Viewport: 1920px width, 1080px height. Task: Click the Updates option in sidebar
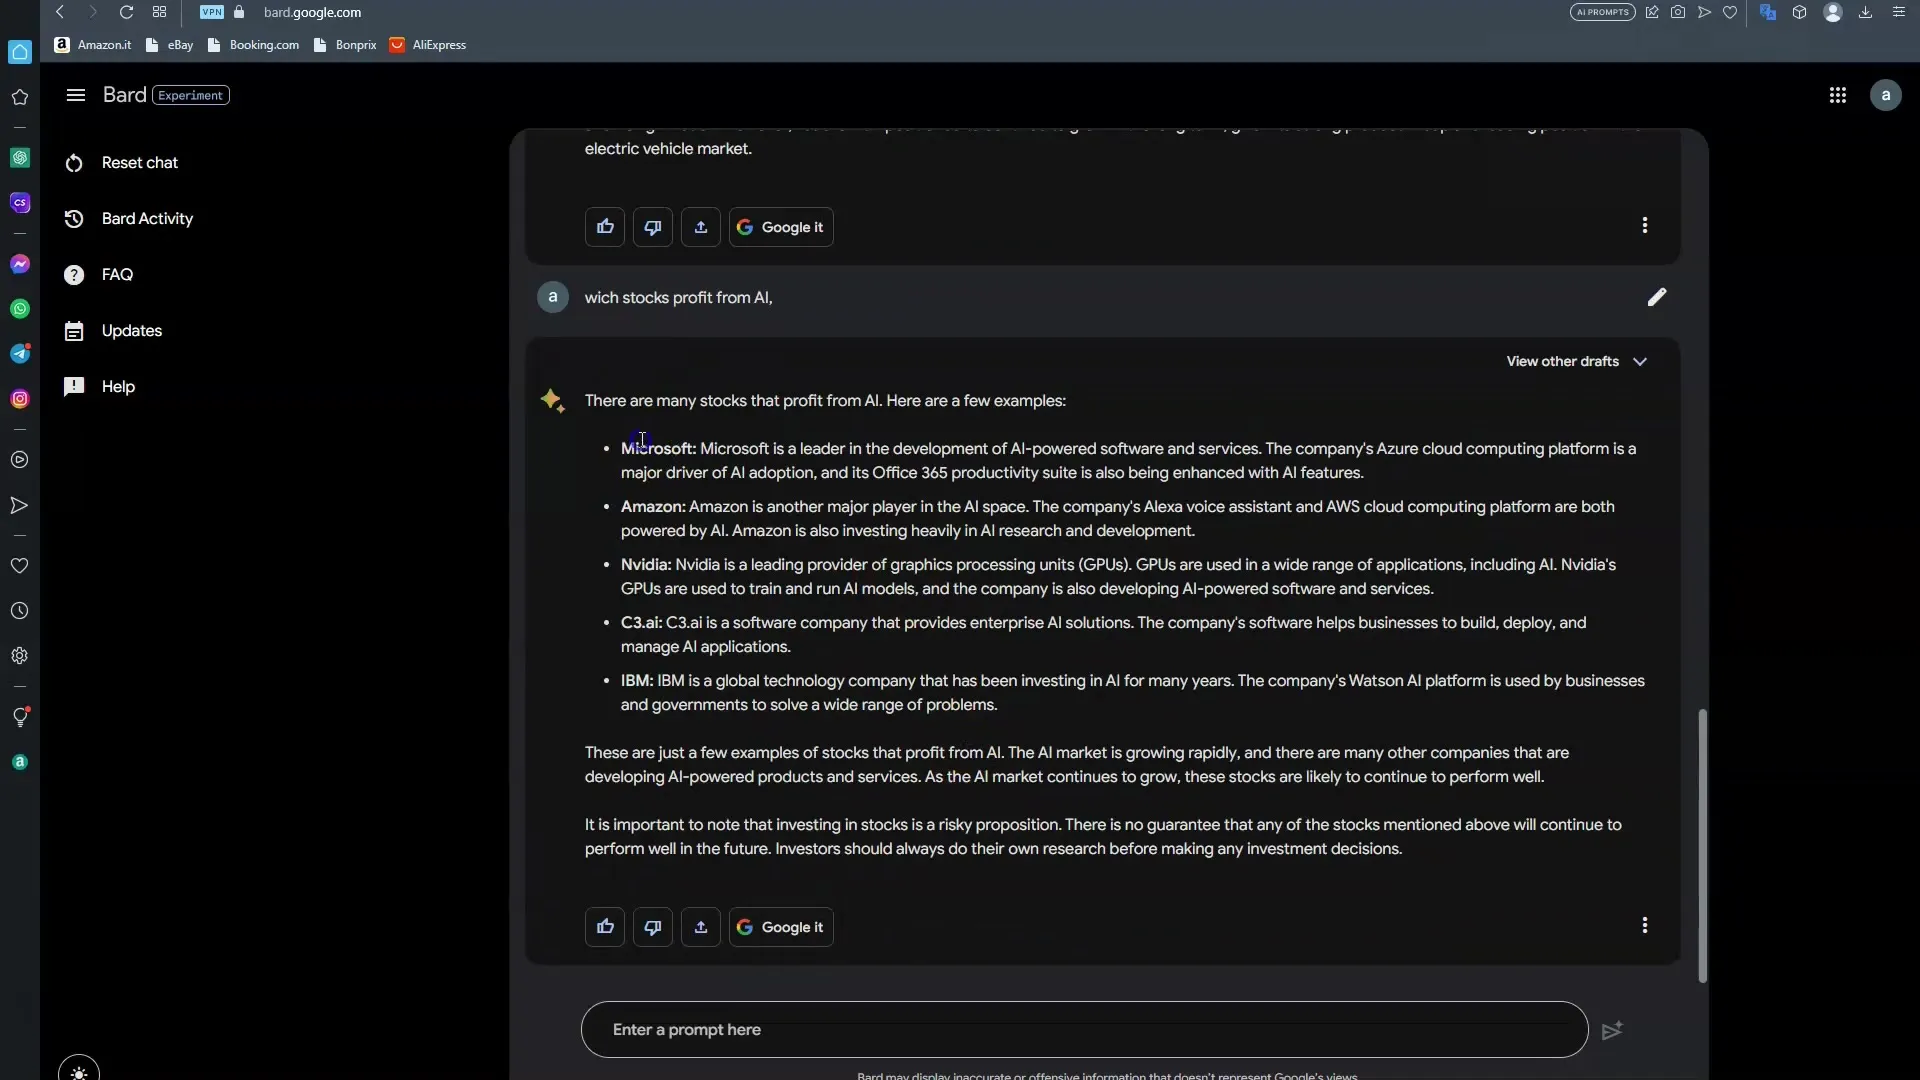tap(131, 332)
